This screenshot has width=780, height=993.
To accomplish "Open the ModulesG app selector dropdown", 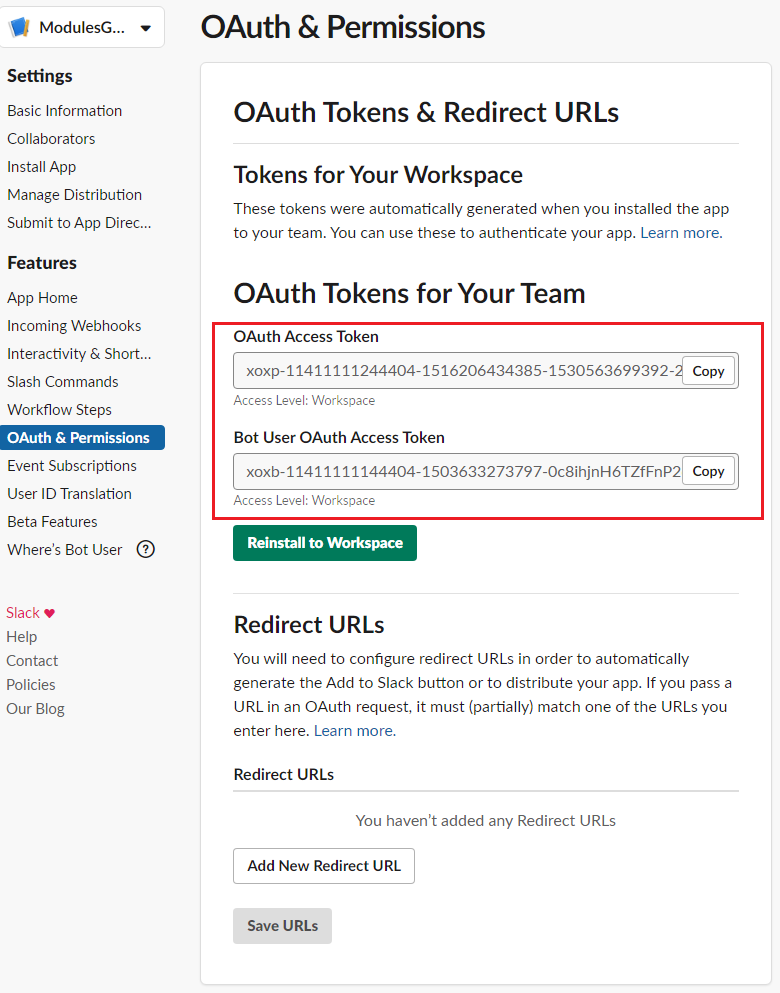I will [82, 27].
